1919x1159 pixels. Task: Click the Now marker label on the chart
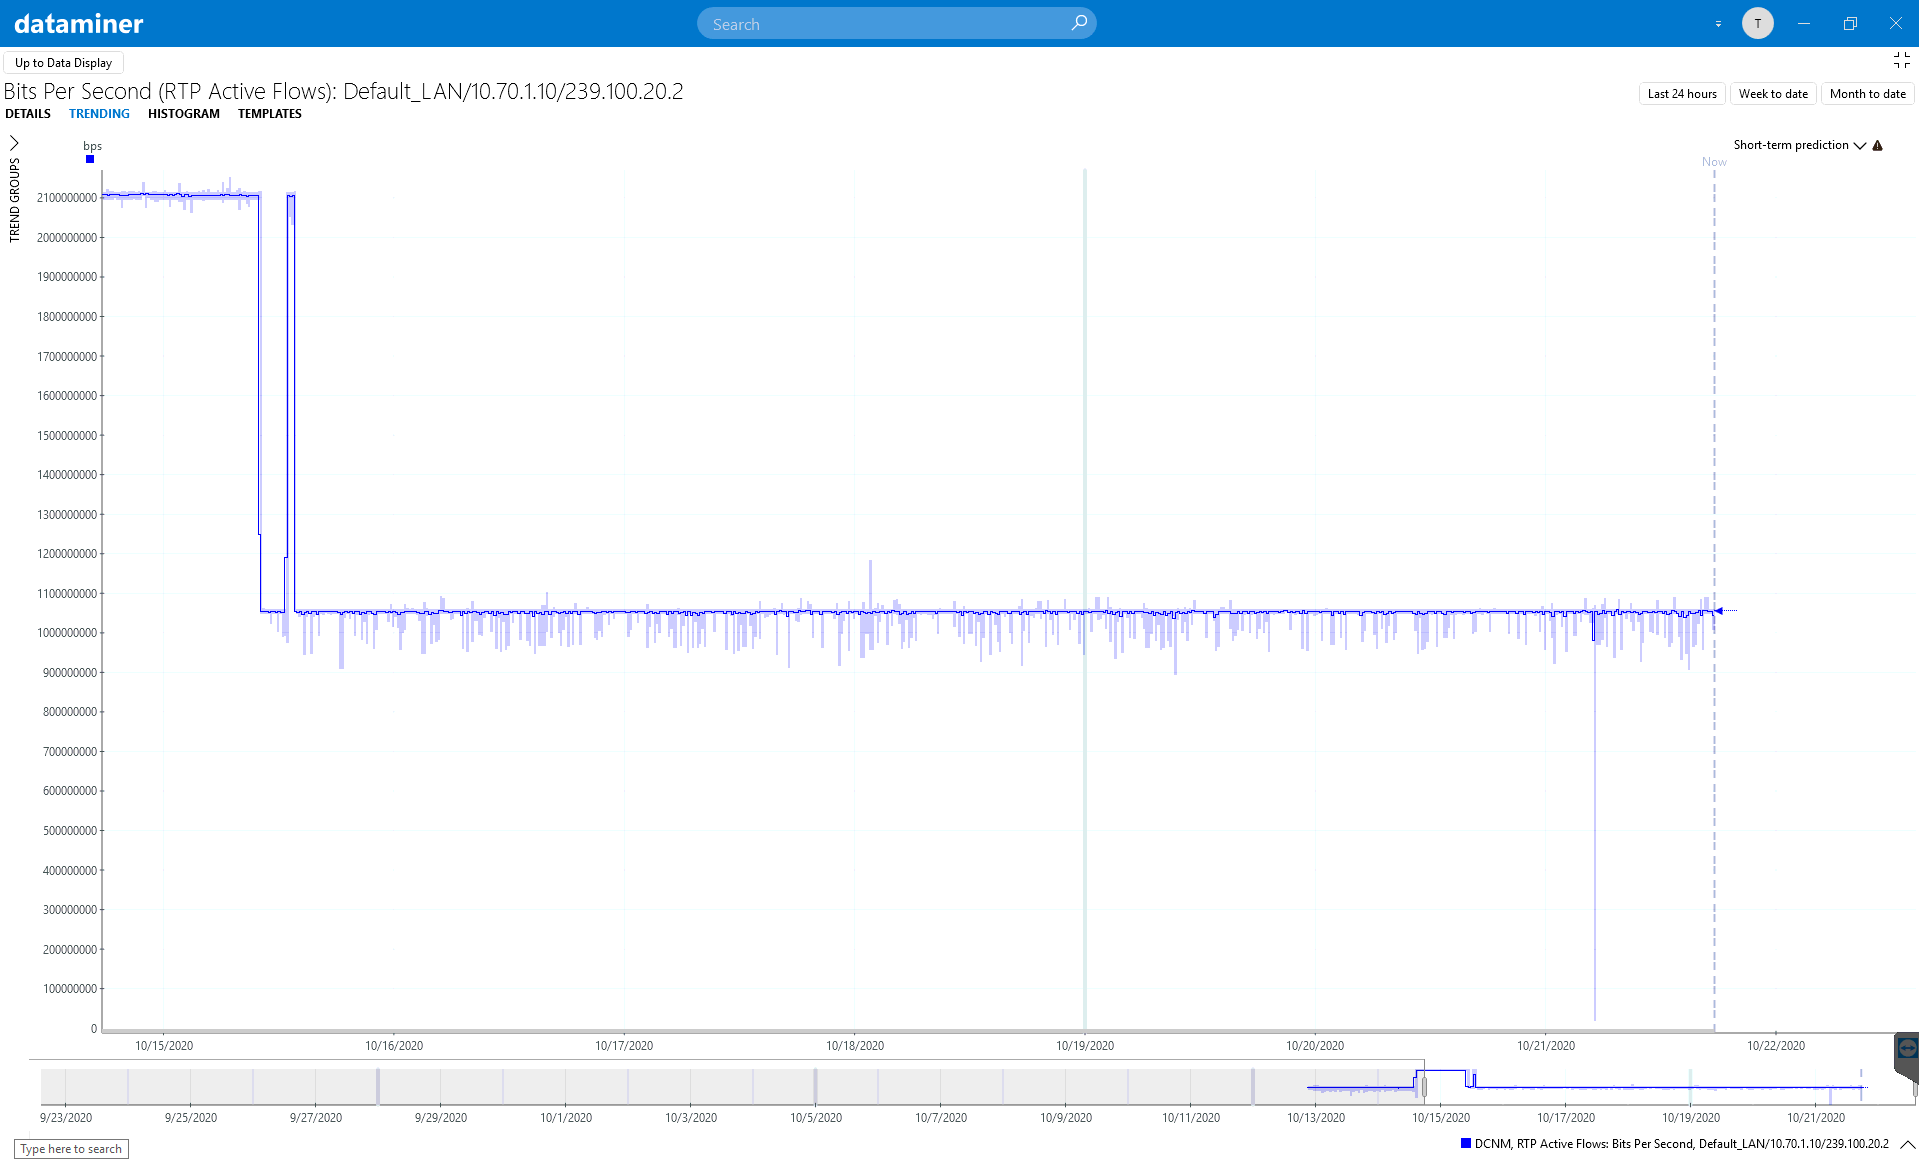pos(1714,162)
